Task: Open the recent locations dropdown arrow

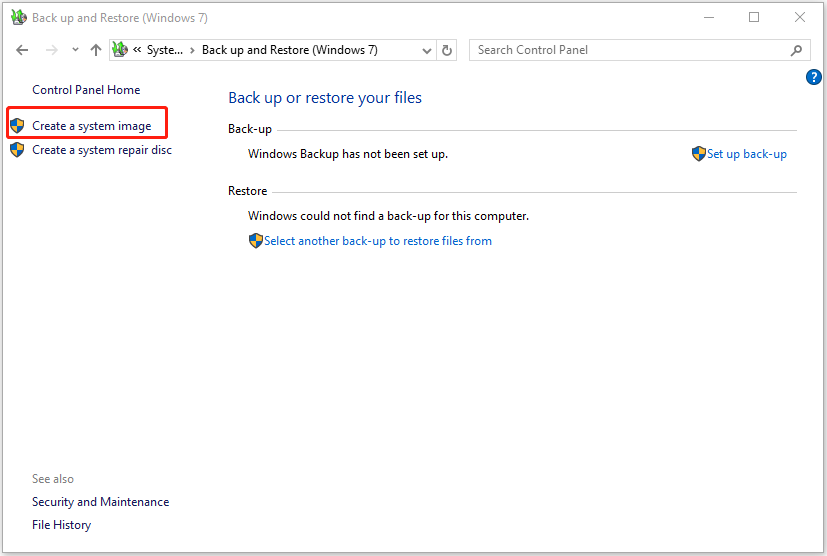Action: tap(75, 50)
